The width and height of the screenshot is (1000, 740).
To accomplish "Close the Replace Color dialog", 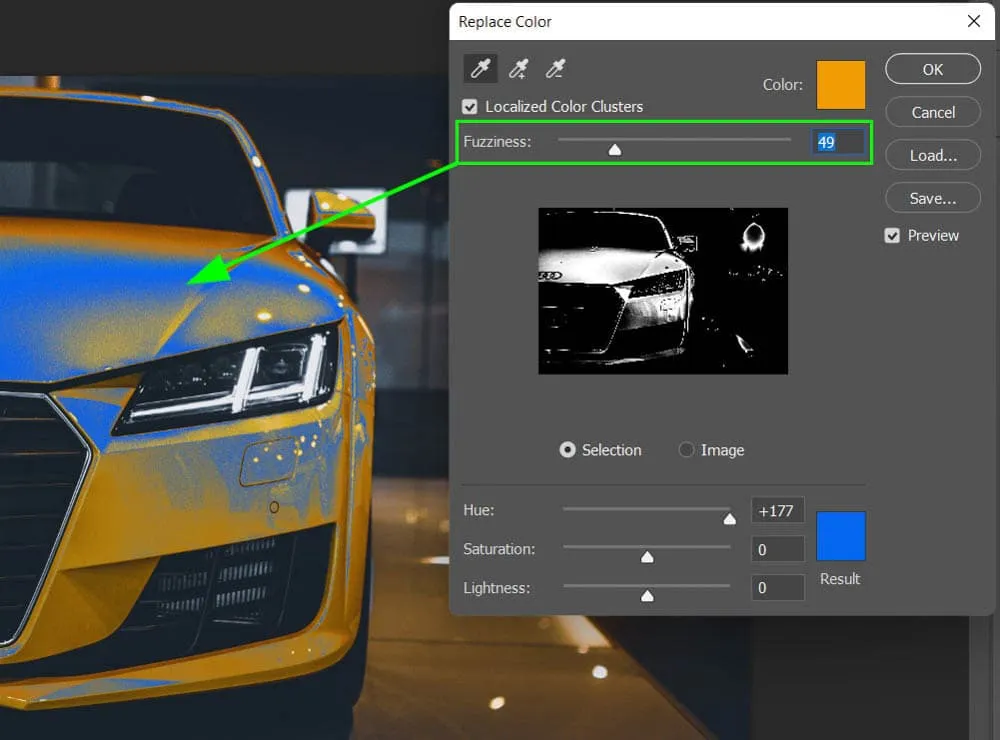I will 973,21.
